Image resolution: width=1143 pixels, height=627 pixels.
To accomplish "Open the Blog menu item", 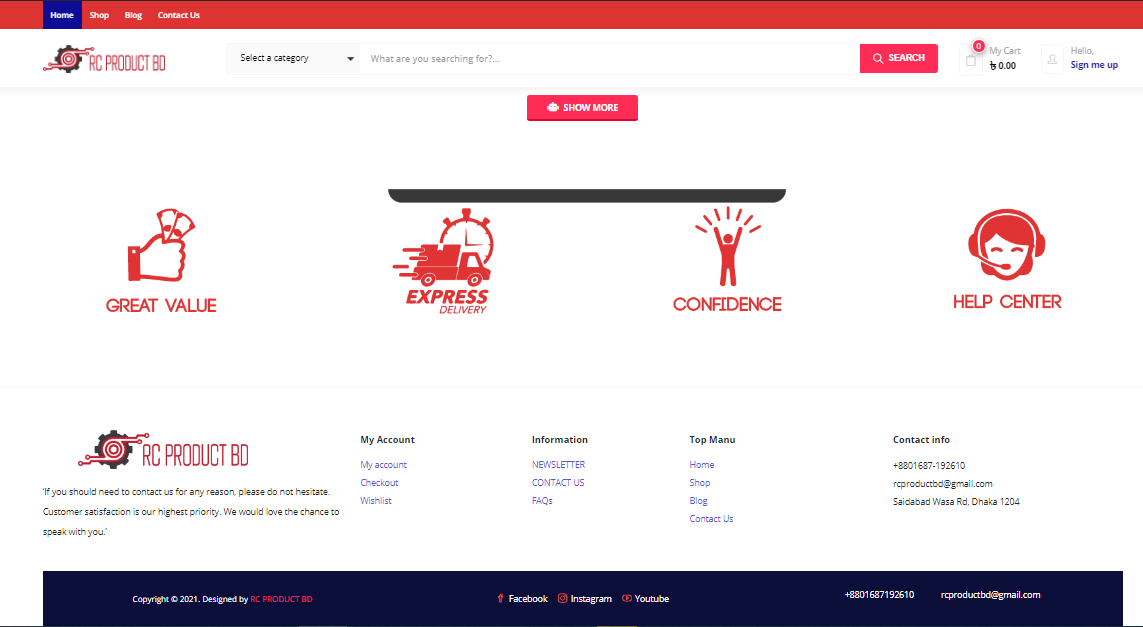I will 133,15.
